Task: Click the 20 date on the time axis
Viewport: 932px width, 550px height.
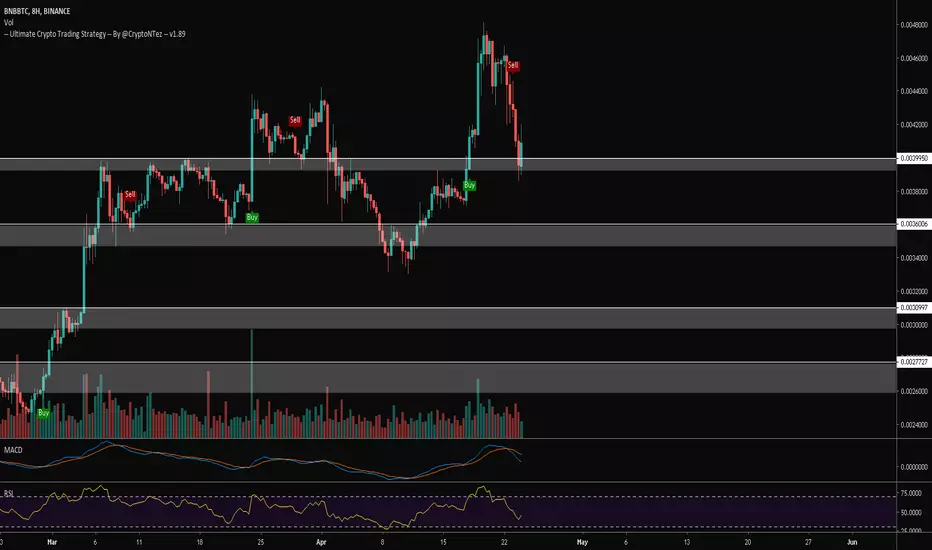Action: click(x=748, y=542)
